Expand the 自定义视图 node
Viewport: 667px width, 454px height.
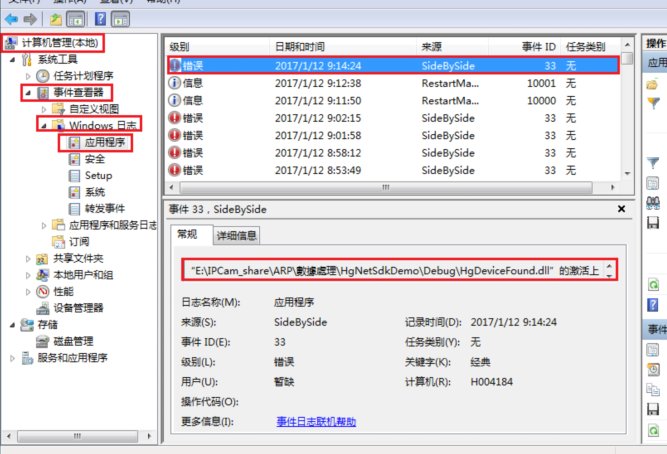coord(44,109)
